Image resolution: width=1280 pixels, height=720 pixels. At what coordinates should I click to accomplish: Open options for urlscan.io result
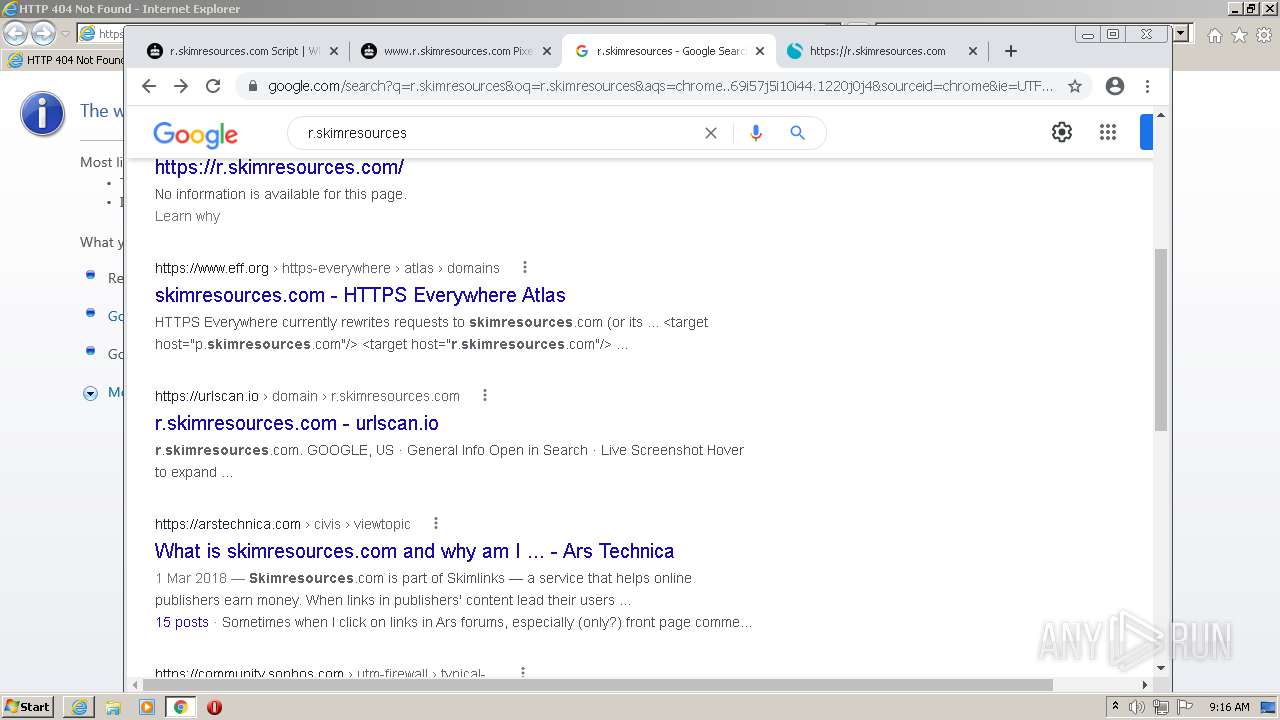coord(484,395)
